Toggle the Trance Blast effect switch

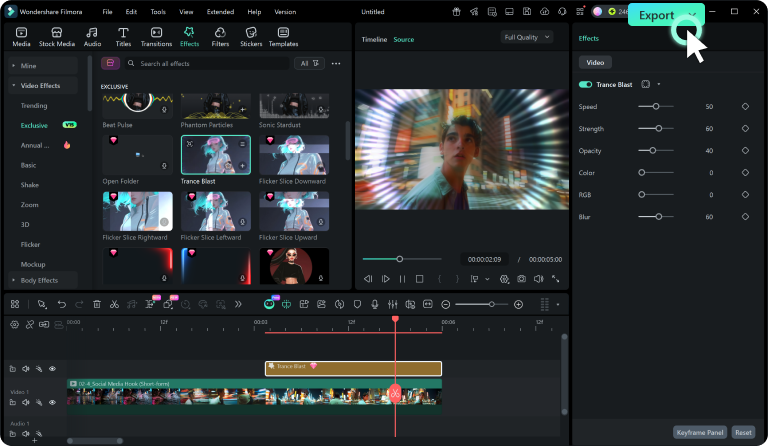[585, 84]
